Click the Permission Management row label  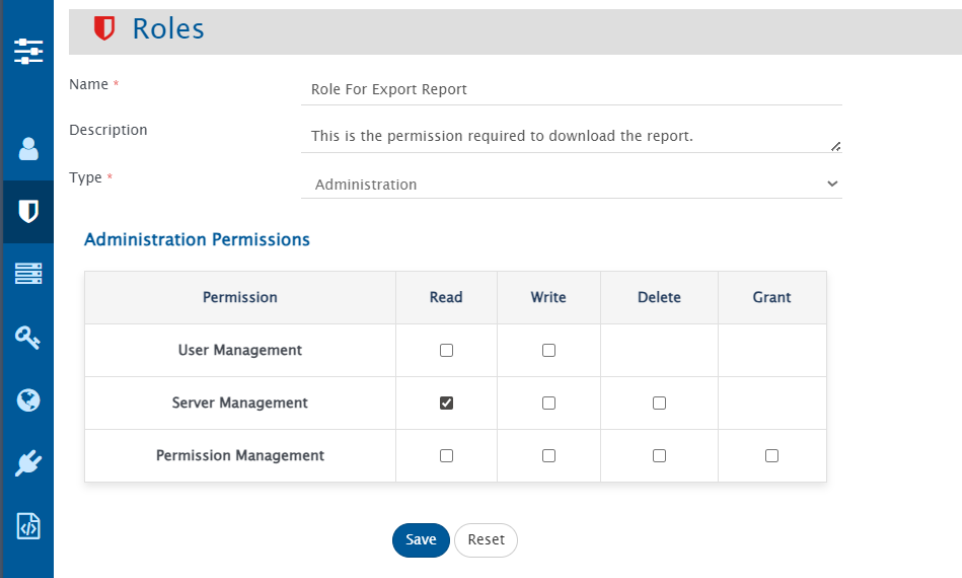[x=240, y=456]
